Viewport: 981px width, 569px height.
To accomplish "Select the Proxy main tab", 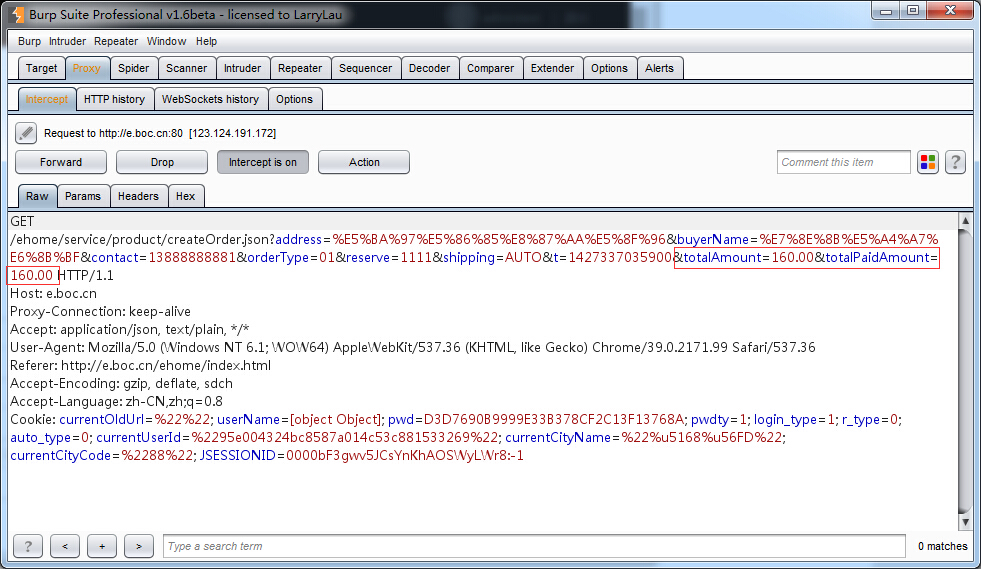I will click(86, 68).
